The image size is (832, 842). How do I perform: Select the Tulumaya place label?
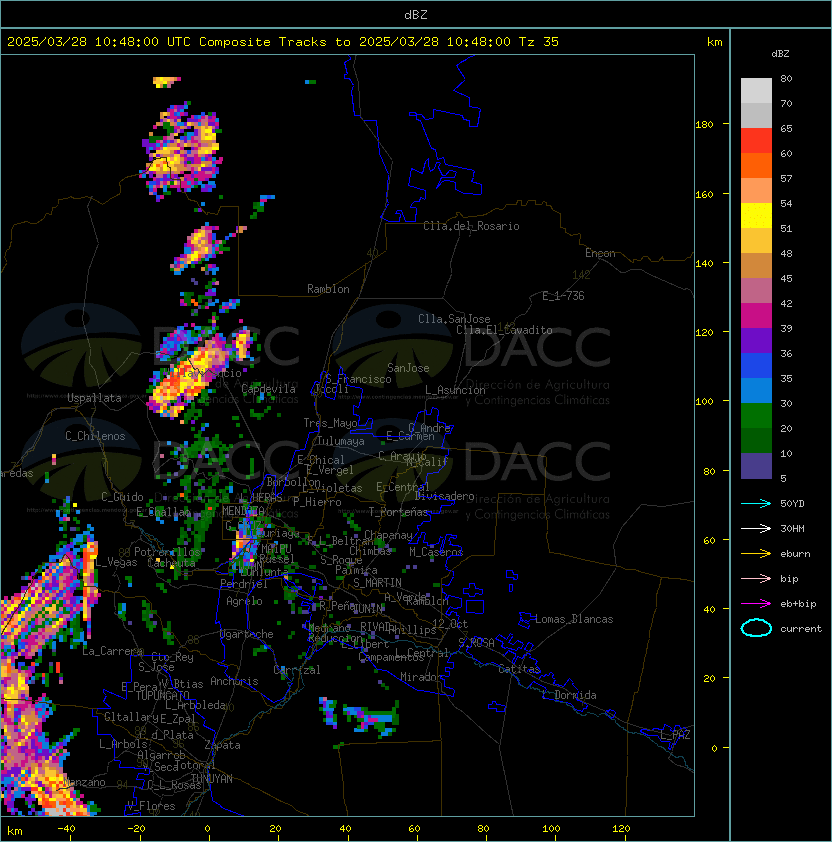click(341, 441)
